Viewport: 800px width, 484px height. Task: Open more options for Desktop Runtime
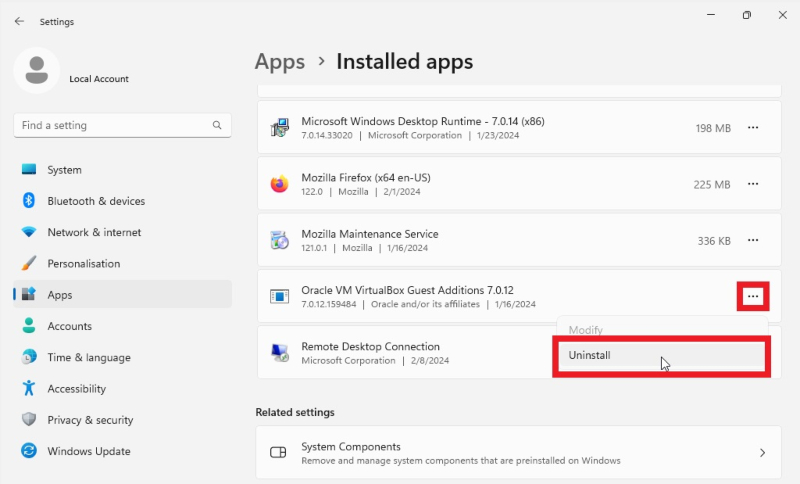point(753,128)
